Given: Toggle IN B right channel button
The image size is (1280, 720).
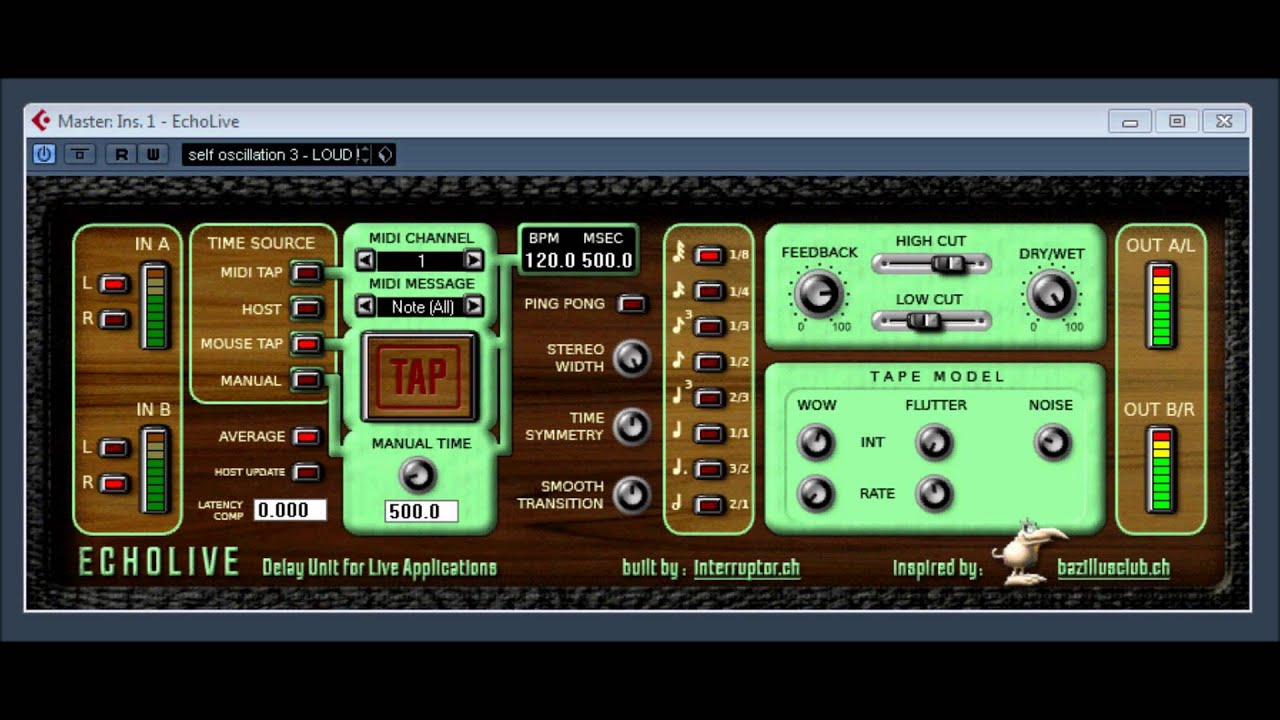Looking at the screenshot, I should 114,484.
